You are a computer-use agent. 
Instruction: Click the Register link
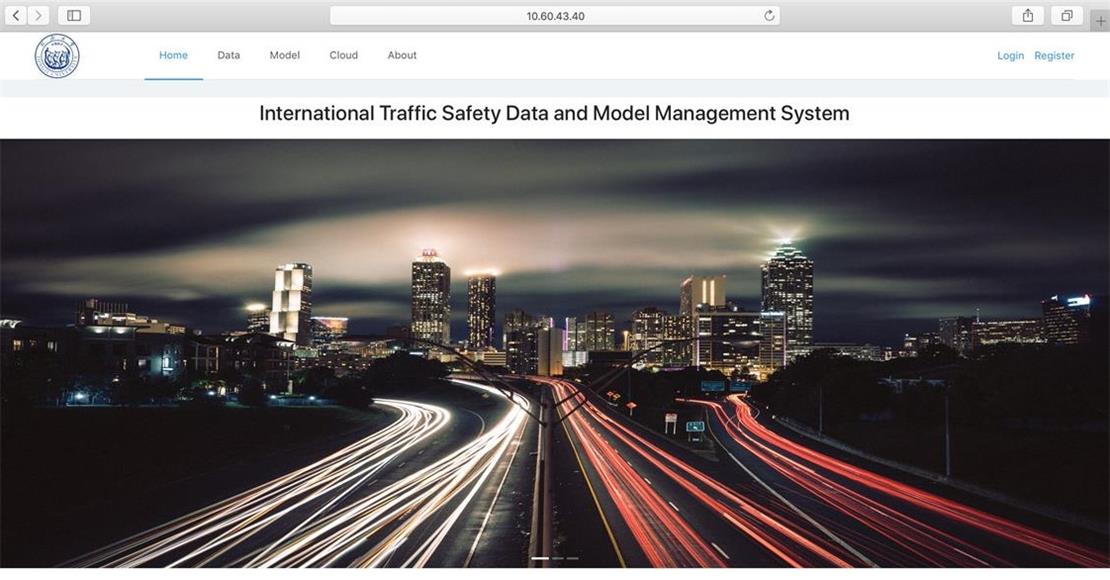click(1054, 56)
